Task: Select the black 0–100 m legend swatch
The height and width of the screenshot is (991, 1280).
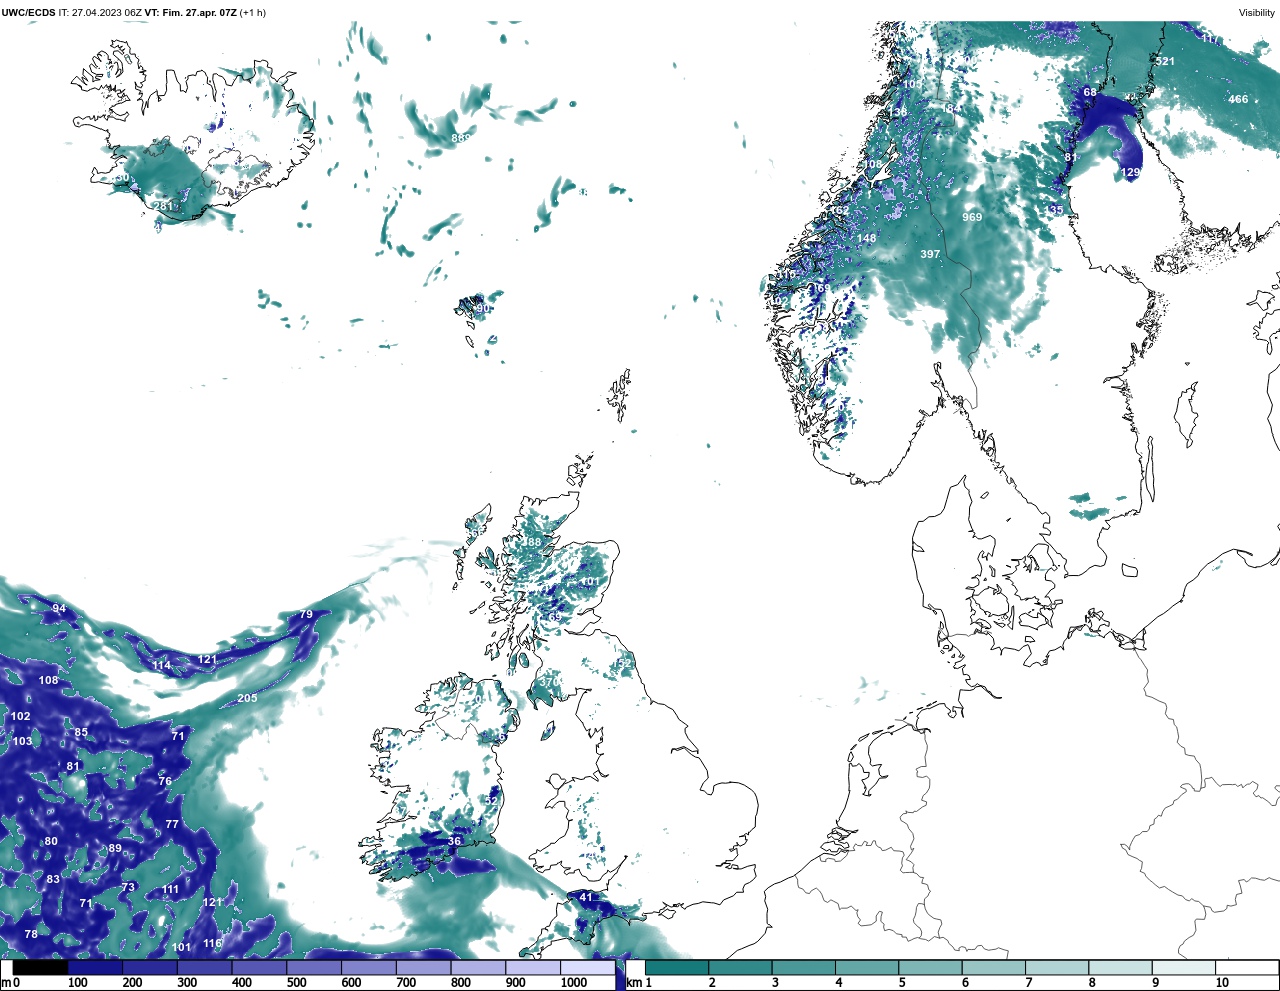Action: click(x=40, y=968)
